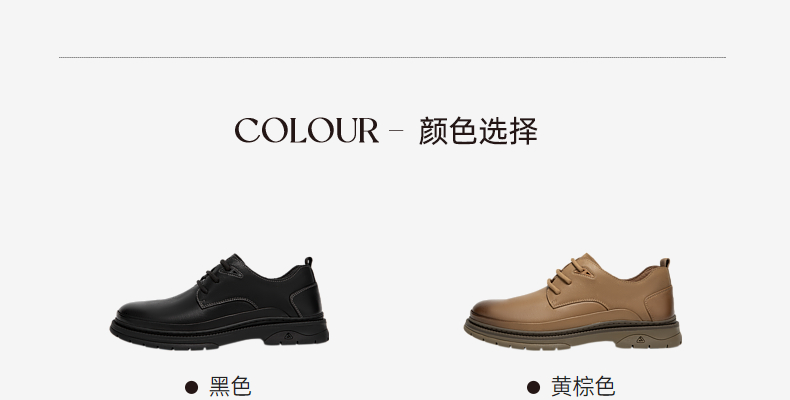Click the white-stitched side panel on black shoe
The width and height of the screenshot is (790, 400).
(x=305, y=299)
